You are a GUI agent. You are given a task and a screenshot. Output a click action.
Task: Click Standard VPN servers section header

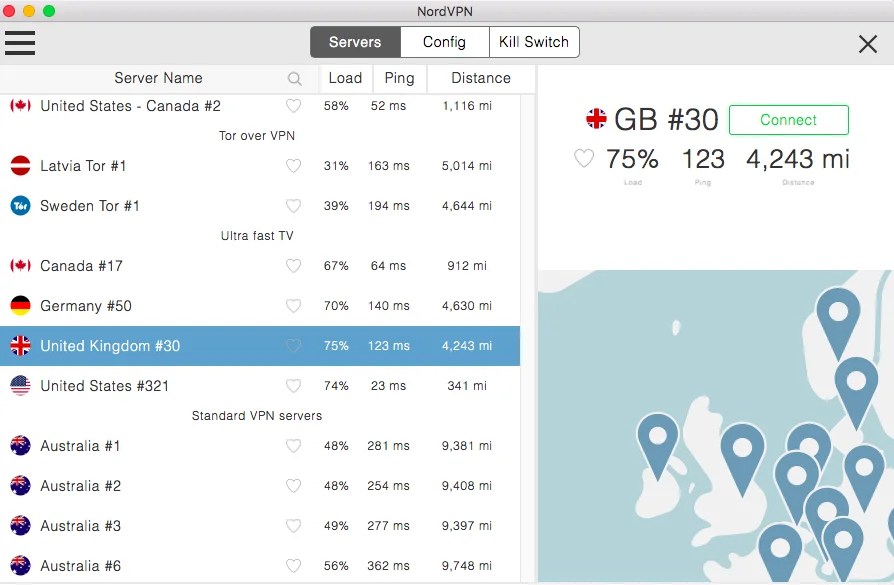pyautogui.click(x=257, y=416)
